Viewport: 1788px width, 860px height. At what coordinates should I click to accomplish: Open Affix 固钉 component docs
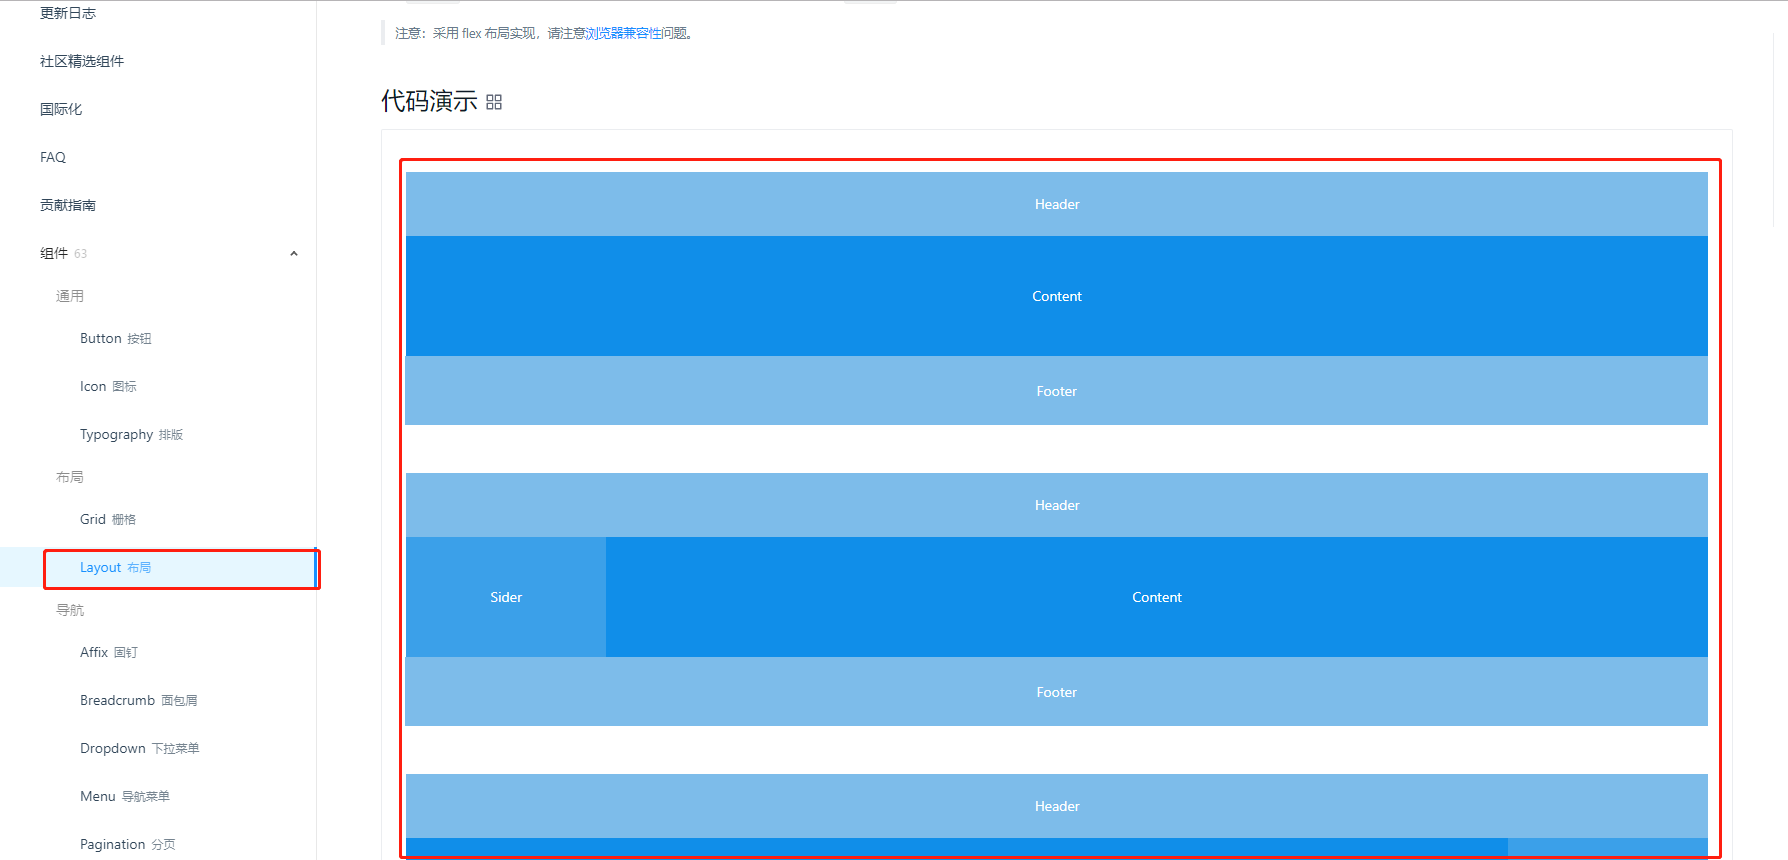(x=109, y=652)
